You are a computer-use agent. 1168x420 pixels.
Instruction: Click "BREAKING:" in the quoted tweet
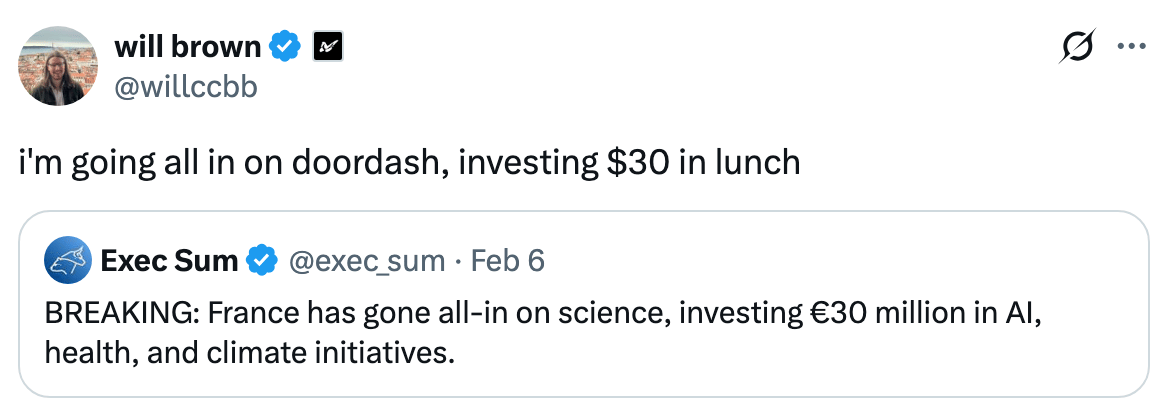pos(111,315)
